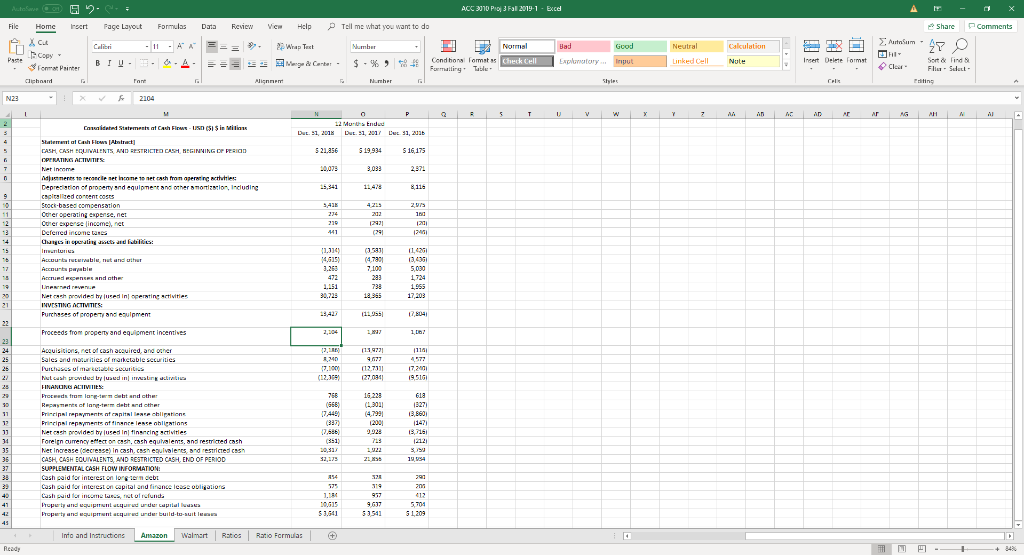Open Find & Select magnifier
The height and width of the screenshot is (555, 1024).
click(x=959, y=55)
